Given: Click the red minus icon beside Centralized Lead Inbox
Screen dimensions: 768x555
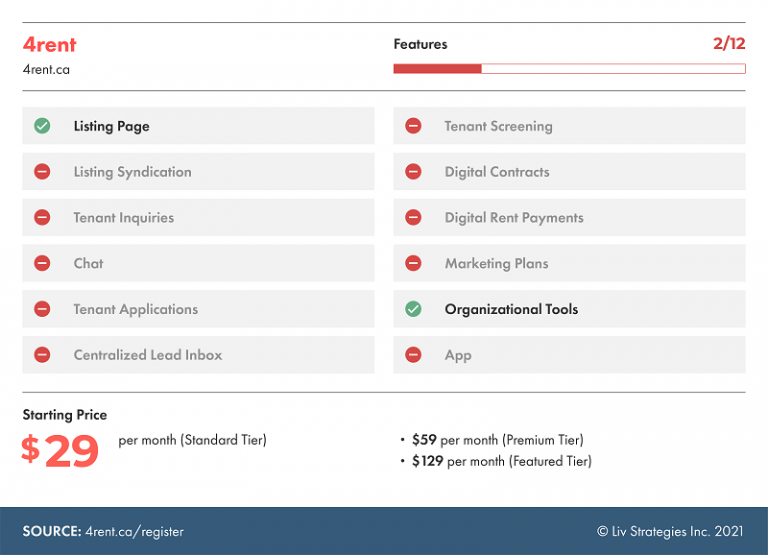Looking at the screenshot, I should [x=42, y=355].
